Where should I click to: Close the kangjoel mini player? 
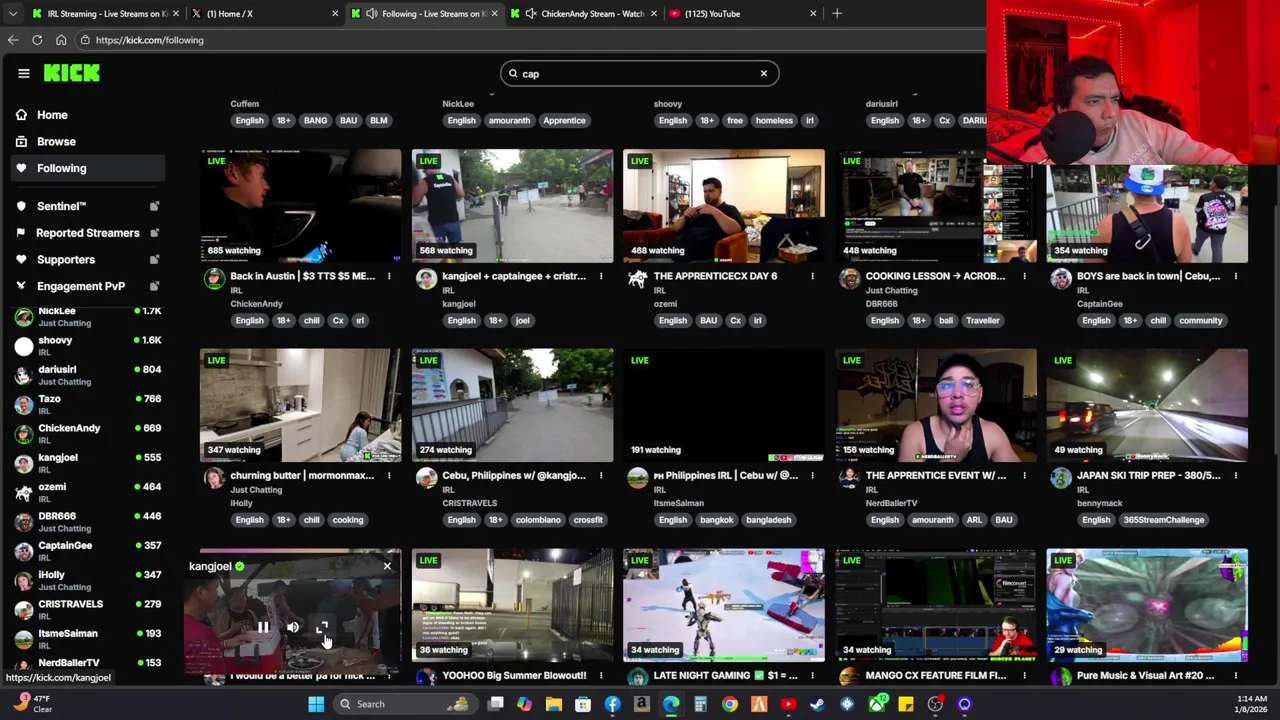click(387, 566)
